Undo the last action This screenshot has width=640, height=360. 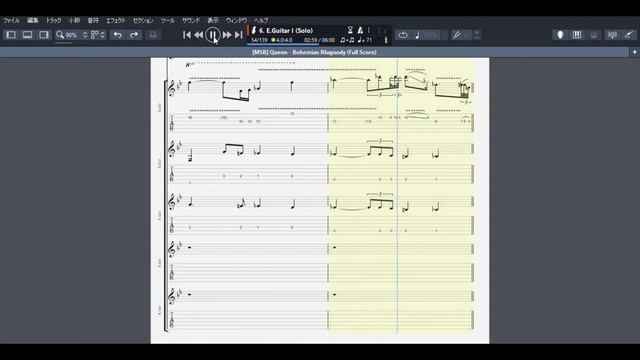click(118, 35)
